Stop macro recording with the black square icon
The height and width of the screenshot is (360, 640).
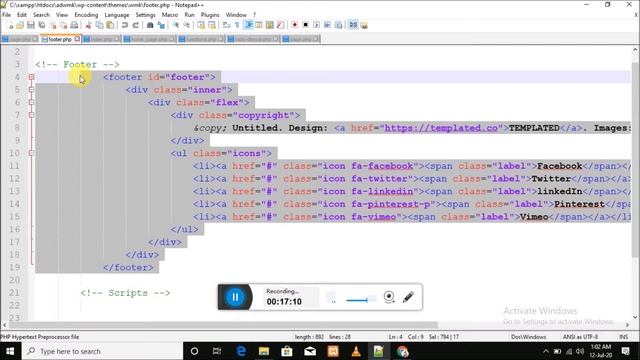tap(305, 25)
